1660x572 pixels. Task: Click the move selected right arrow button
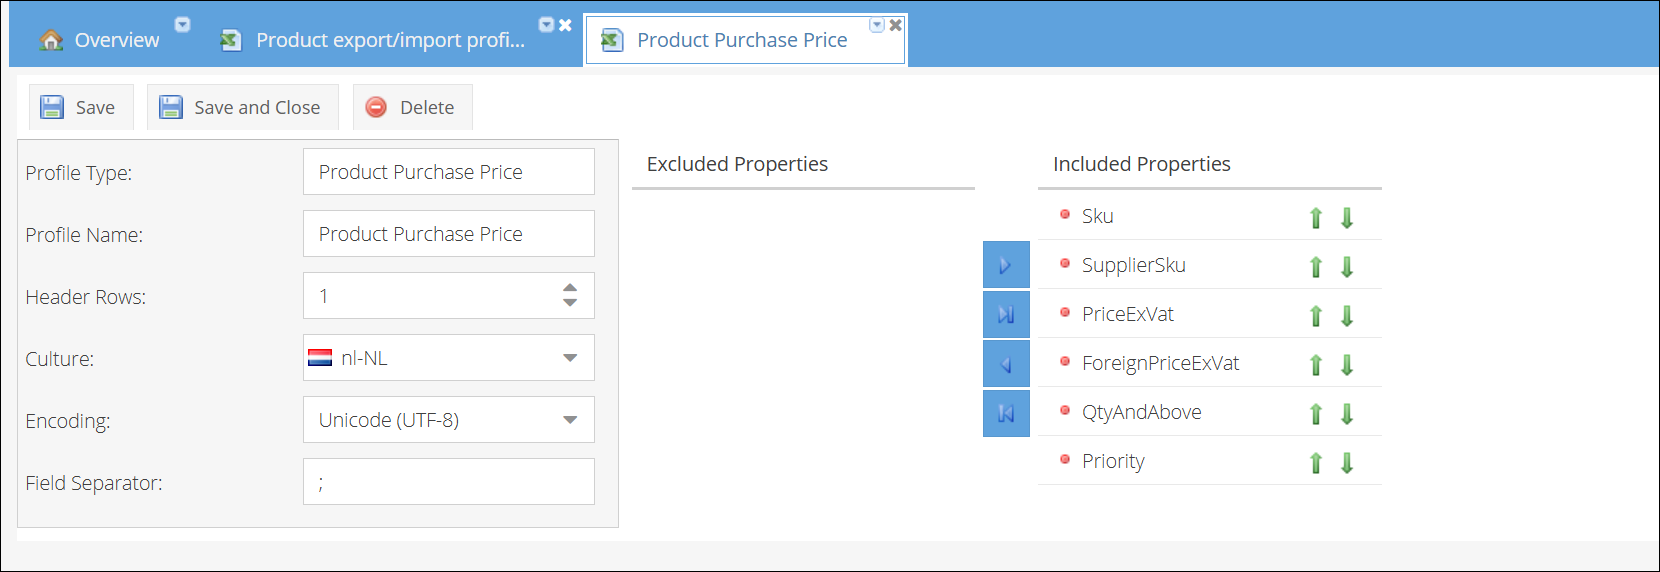click(x=1006, y=266)
